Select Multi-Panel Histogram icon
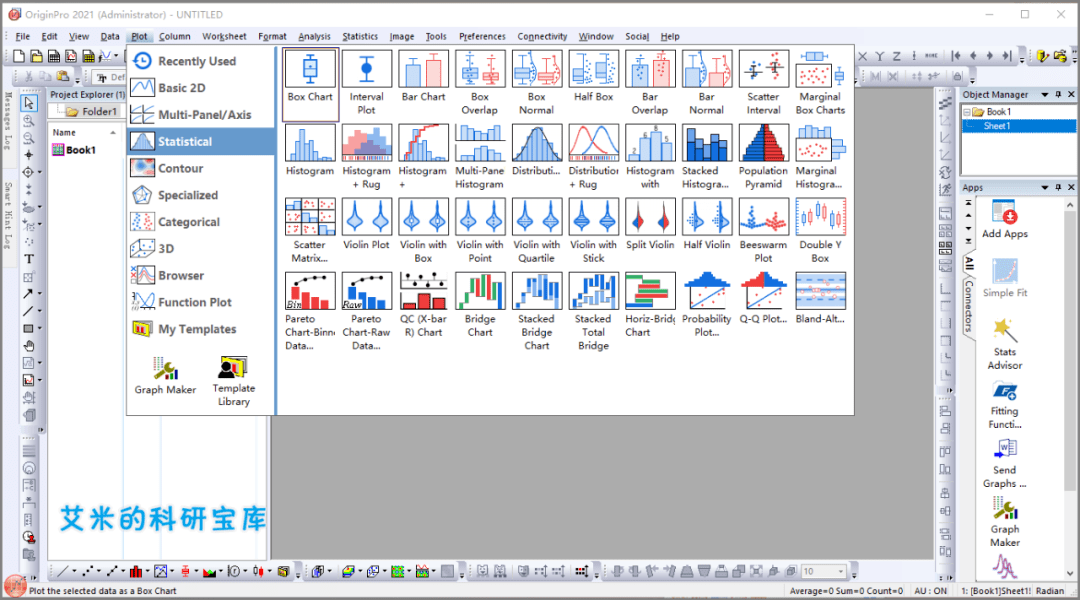 pyautogui.click(x=479, y=156)
